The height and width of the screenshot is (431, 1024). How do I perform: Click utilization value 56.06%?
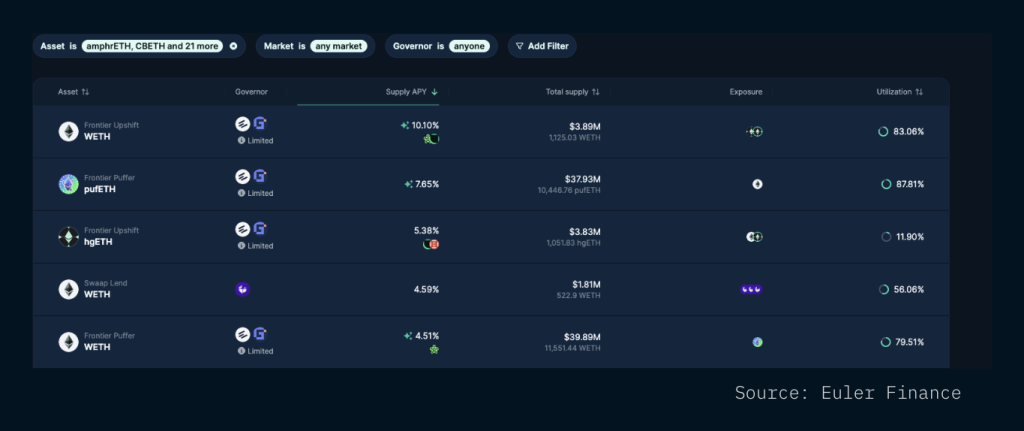[910, 289]
